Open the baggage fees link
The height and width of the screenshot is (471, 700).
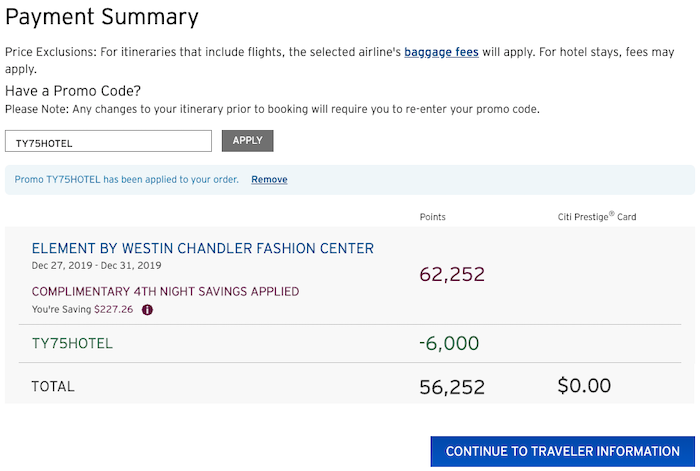pos(441,52)
